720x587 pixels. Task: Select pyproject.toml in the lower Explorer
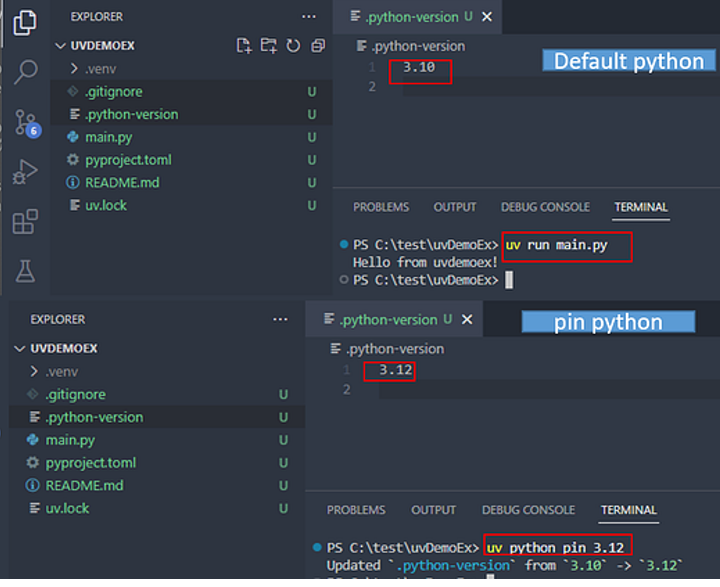(90, 463)
